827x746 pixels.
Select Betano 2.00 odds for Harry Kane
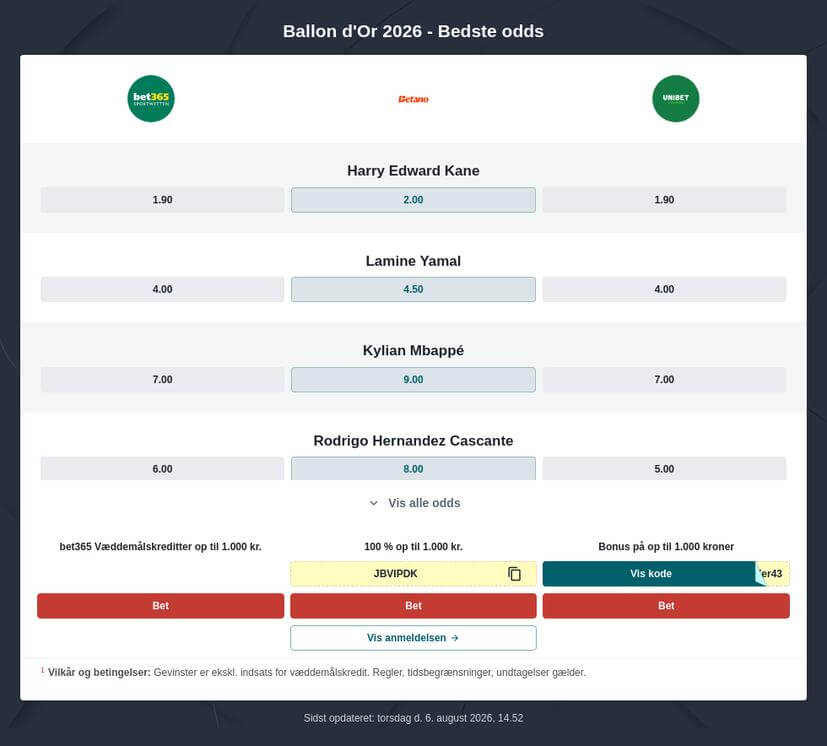[x=413, y=200]
